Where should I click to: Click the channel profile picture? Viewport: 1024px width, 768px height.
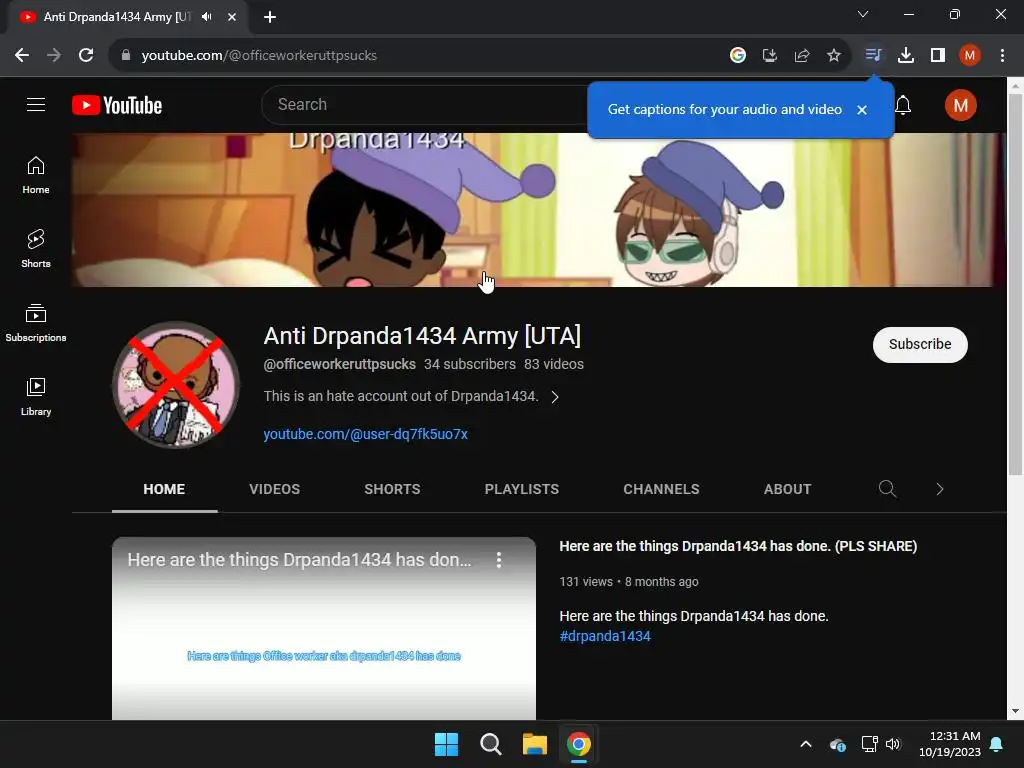tap(176, 385)
